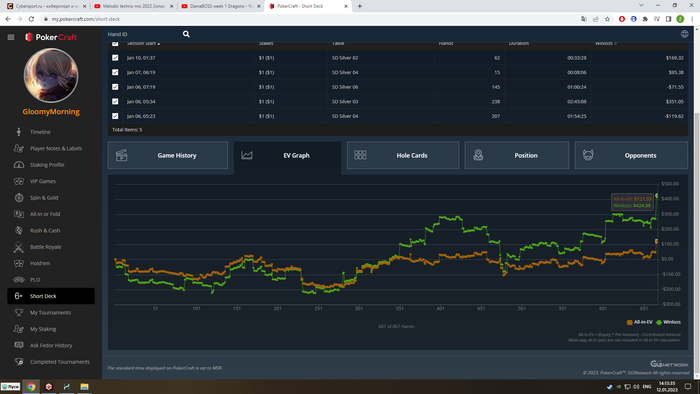Deselect the Jan 06, 05:23 session row
Image resolution: width=700 pixels, height=394 pixels.
coord(115,116)
